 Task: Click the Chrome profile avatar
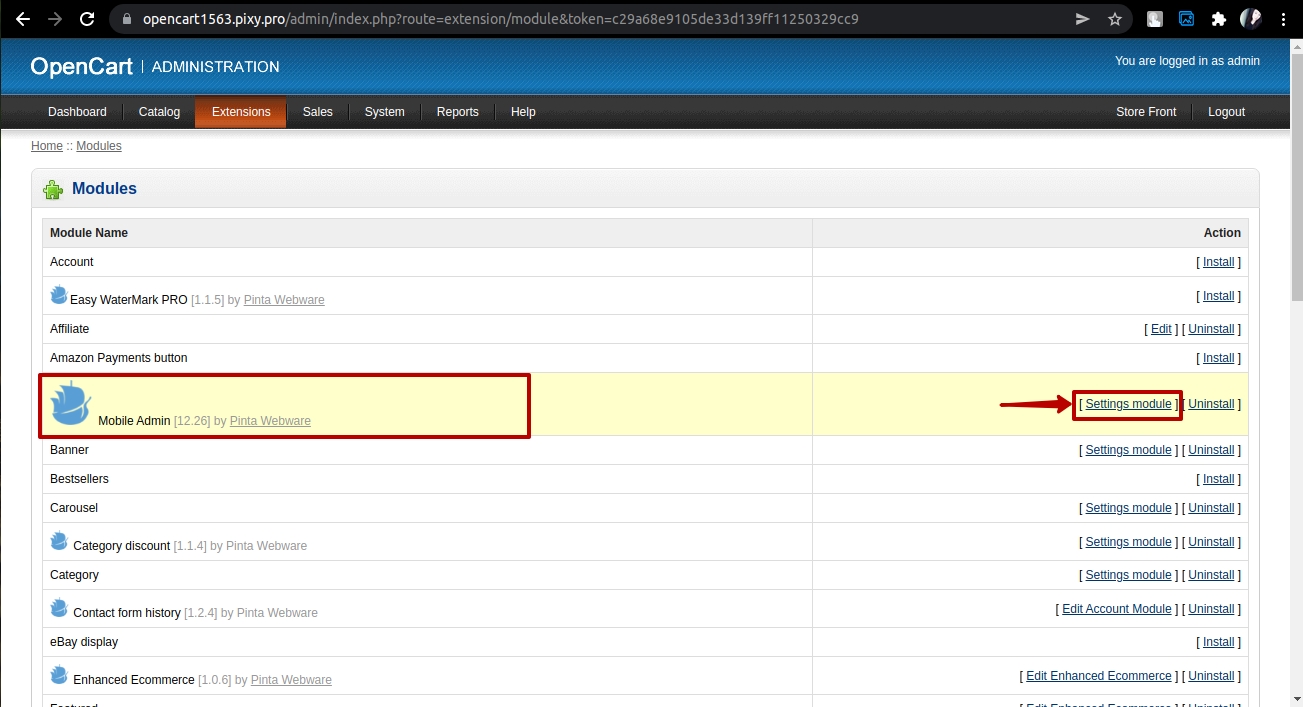[1250, 19]
